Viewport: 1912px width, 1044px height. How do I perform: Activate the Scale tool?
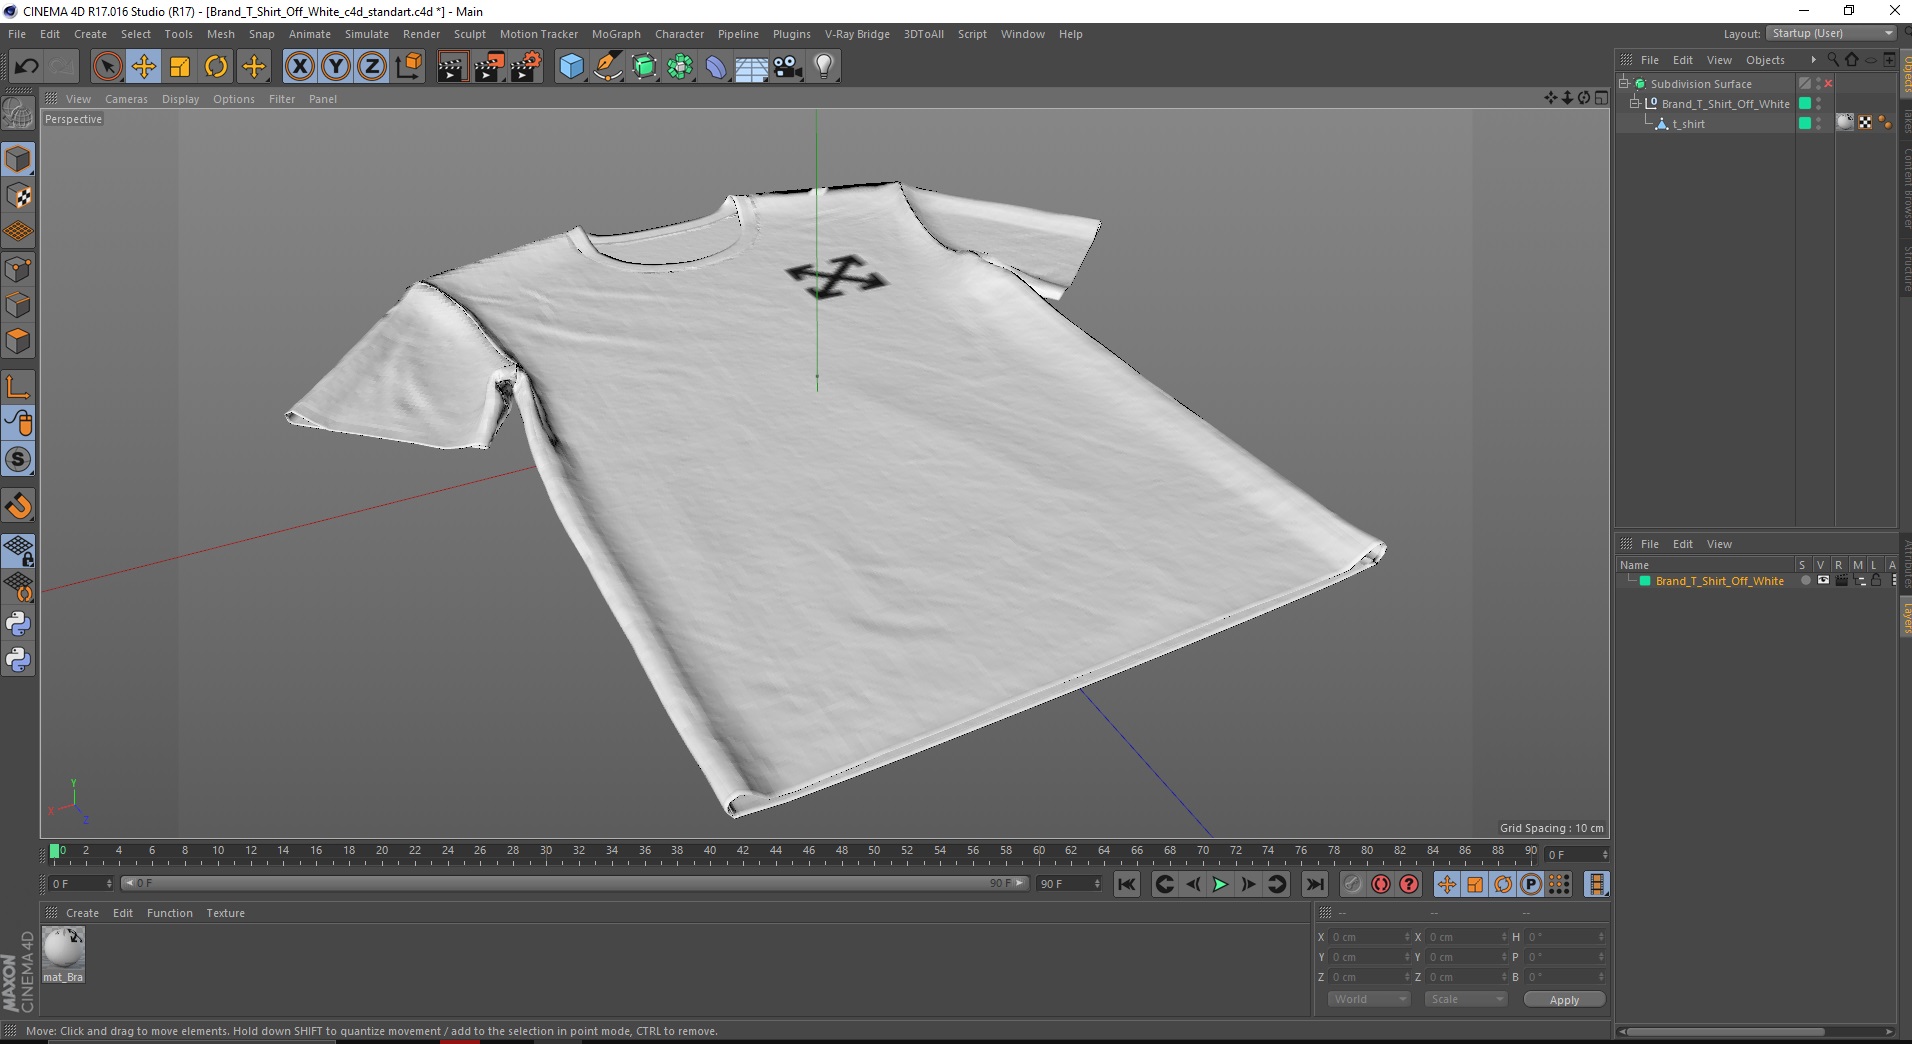[x=180, y=67]
